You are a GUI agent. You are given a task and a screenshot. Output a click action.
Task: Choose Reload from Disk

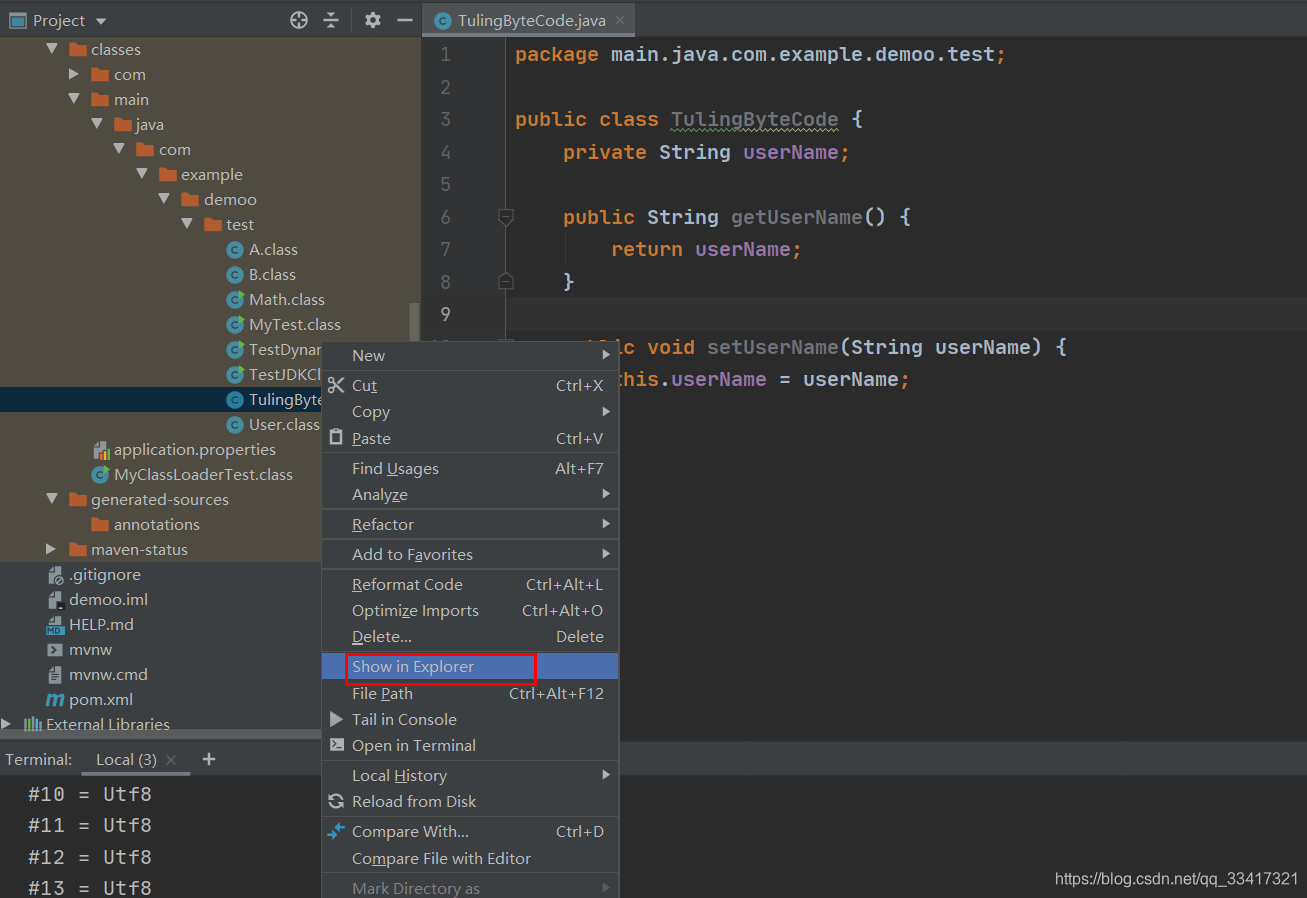470,801
